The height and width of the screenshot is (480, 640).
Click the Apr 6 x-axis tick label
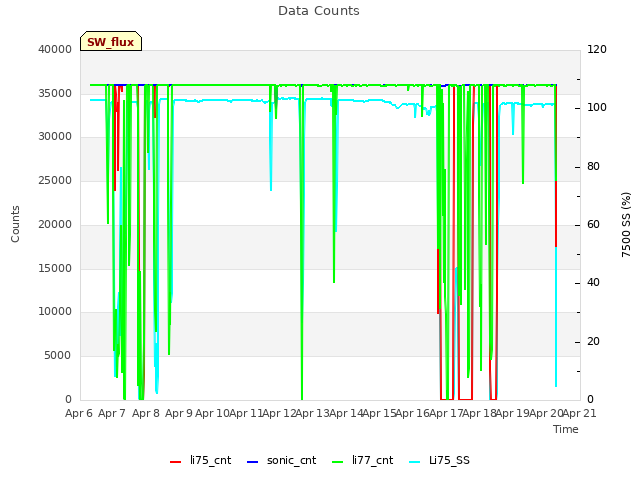click(x=79, y=413)
